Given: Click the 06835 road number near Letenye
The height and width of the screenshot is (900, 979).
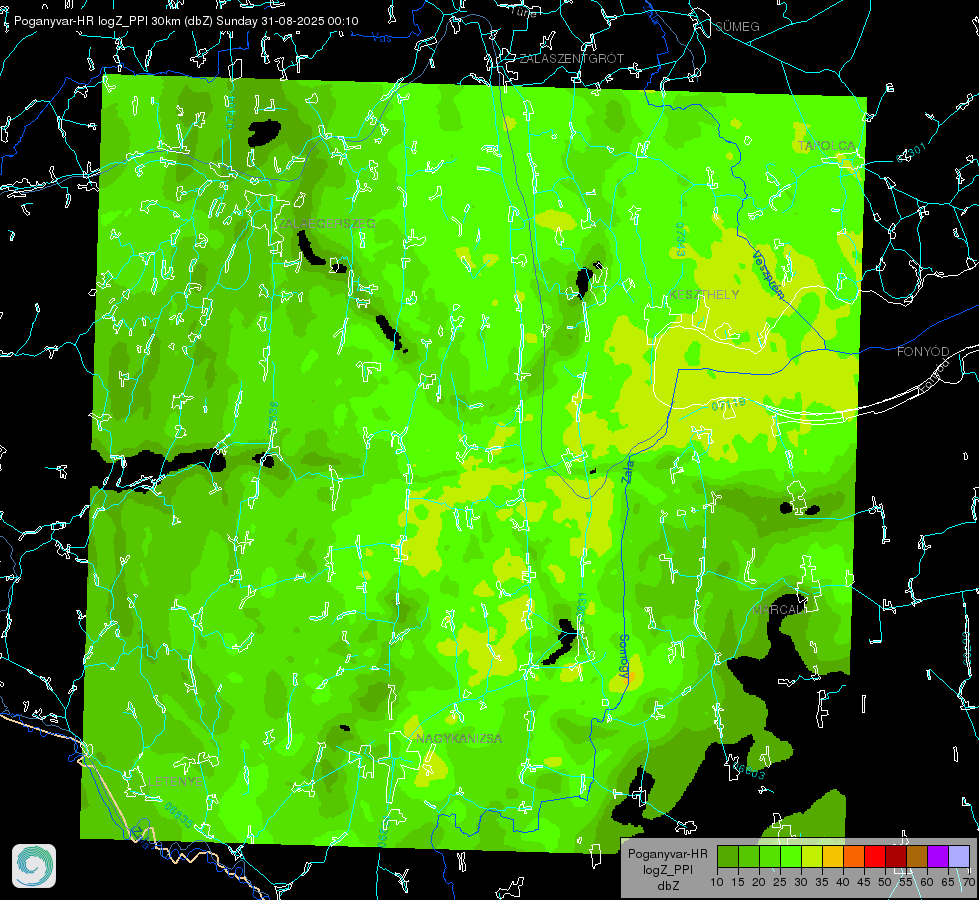Looking at the screenshot, I should point(179,815).
